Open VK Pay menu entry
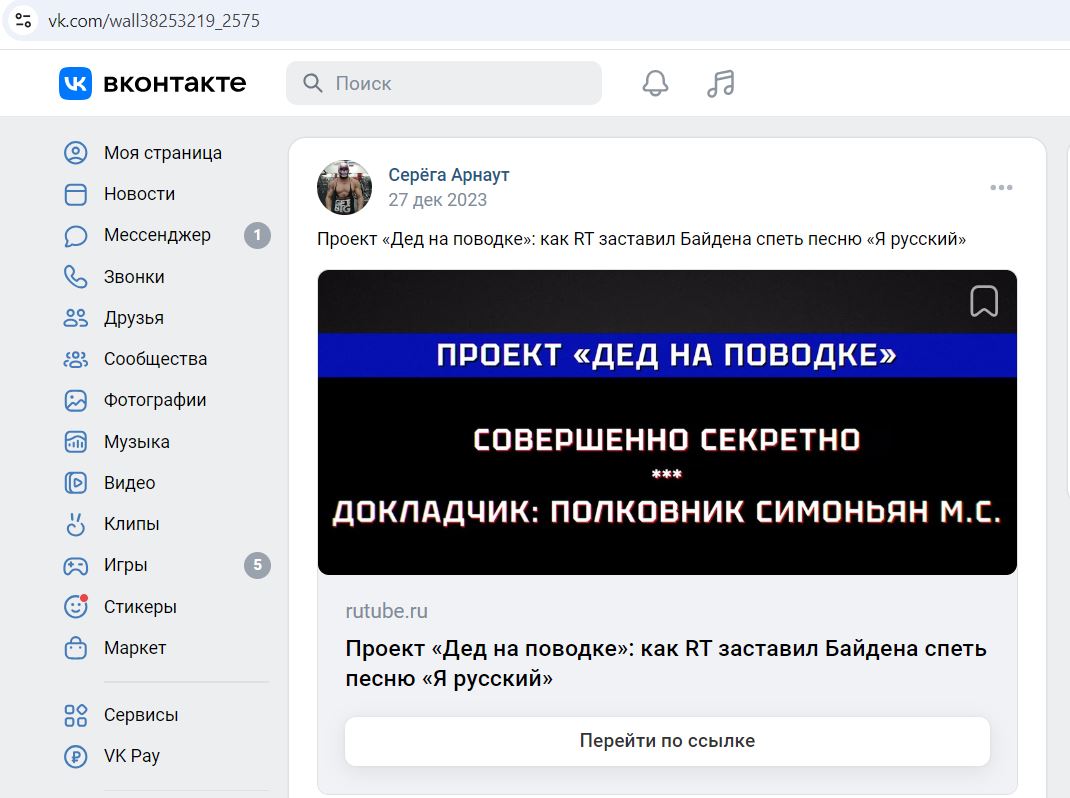Viewport: 1070px width, 798px height. click(x=132, y=756)
